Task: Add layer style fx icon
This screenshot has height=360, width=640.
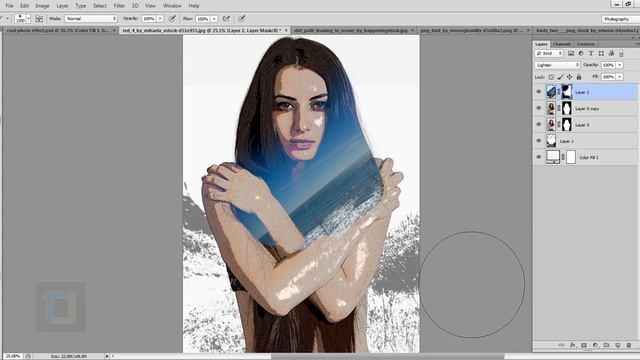Action: (573, 345)
